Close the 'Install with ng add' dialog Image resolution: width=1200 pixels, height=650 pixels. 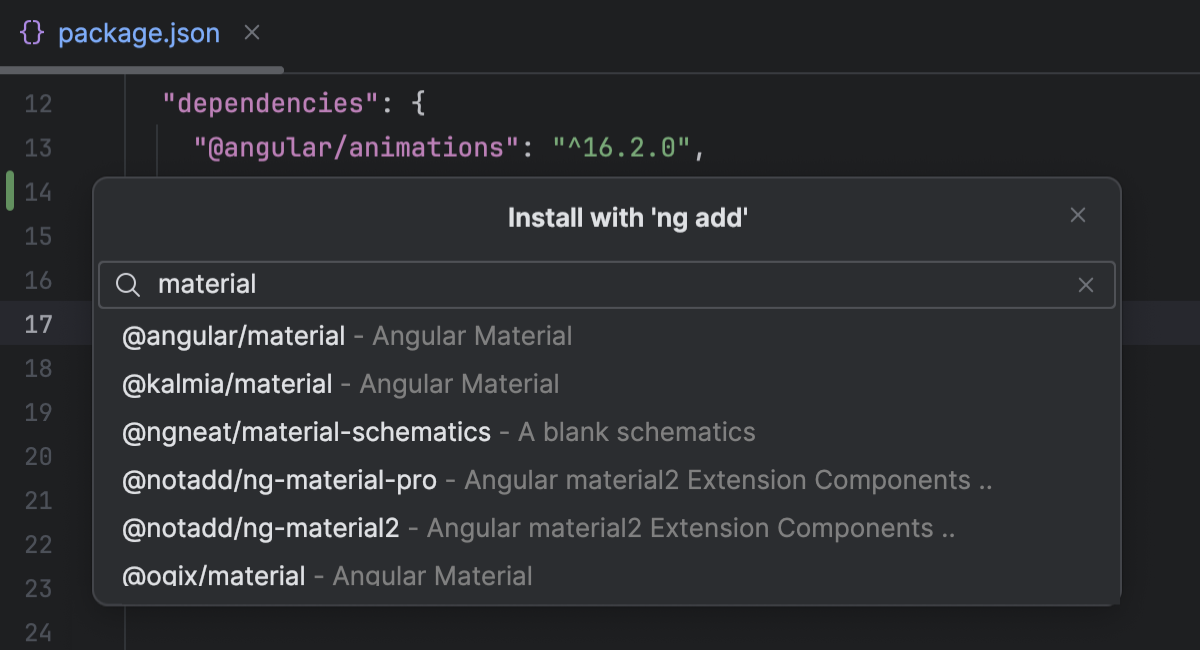point(1078,214)
